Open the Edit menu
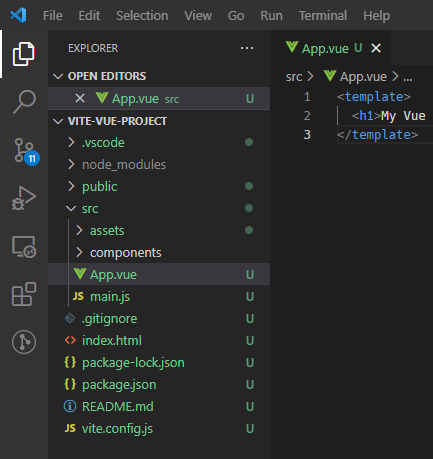 click(x=89, y=16)
